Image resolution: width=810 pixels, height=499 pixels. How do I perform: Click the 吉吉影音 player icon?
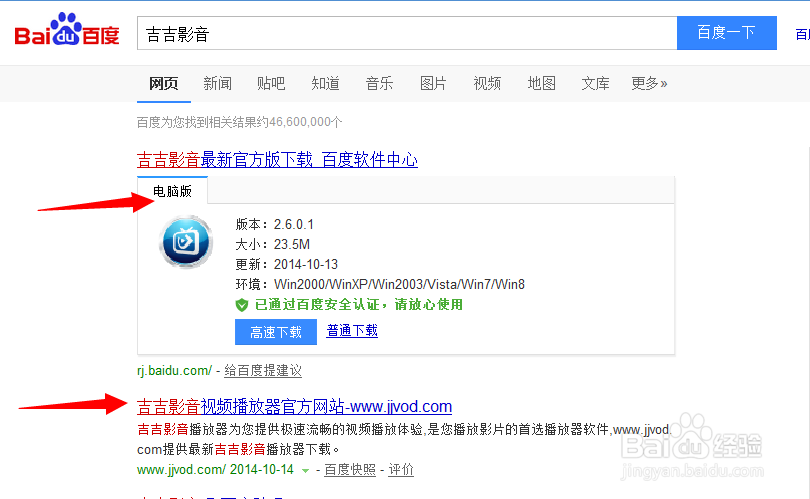tap(186, 241)
